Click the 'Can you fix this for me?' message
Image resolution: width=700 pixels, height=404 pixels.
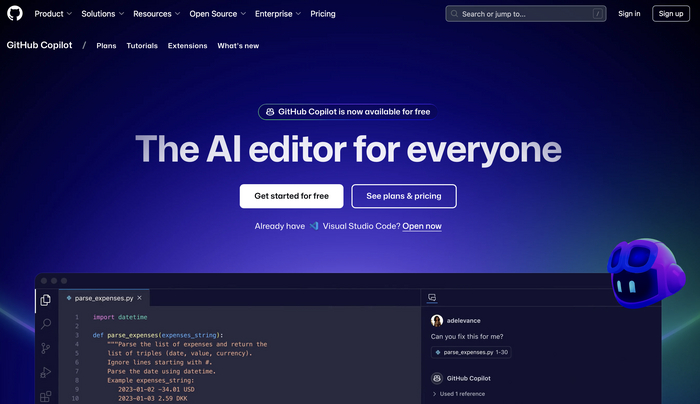[x=467, y=337]
